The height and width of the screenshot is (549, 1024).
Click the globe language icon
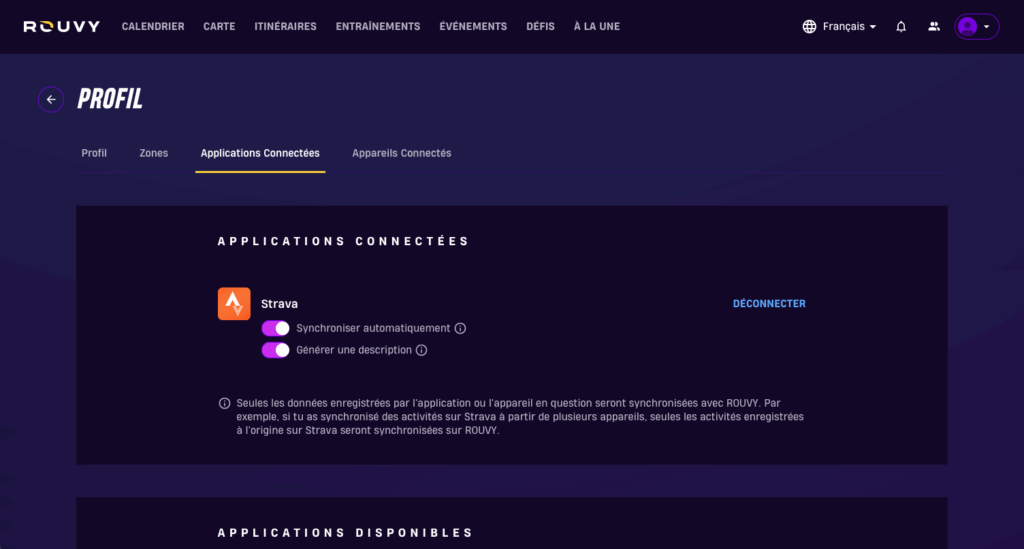pos(809,27)
